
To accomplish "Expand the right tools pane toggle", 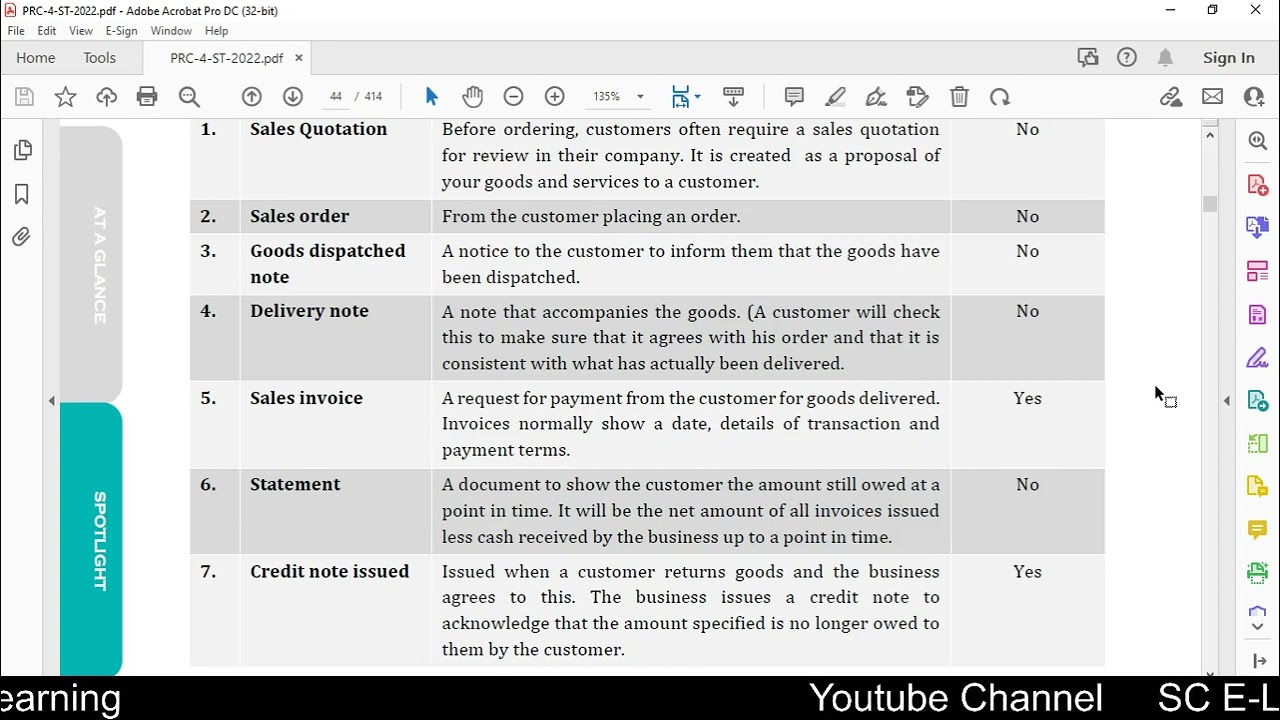I will click(x=1259, y=661).
